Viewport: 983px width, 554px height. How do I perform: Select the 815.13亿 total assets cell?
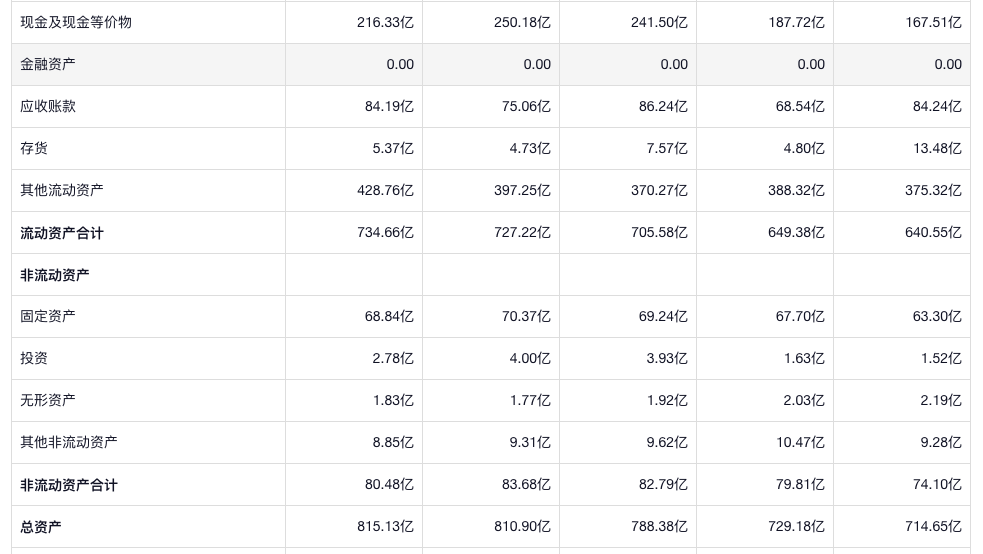pos(385,527)
